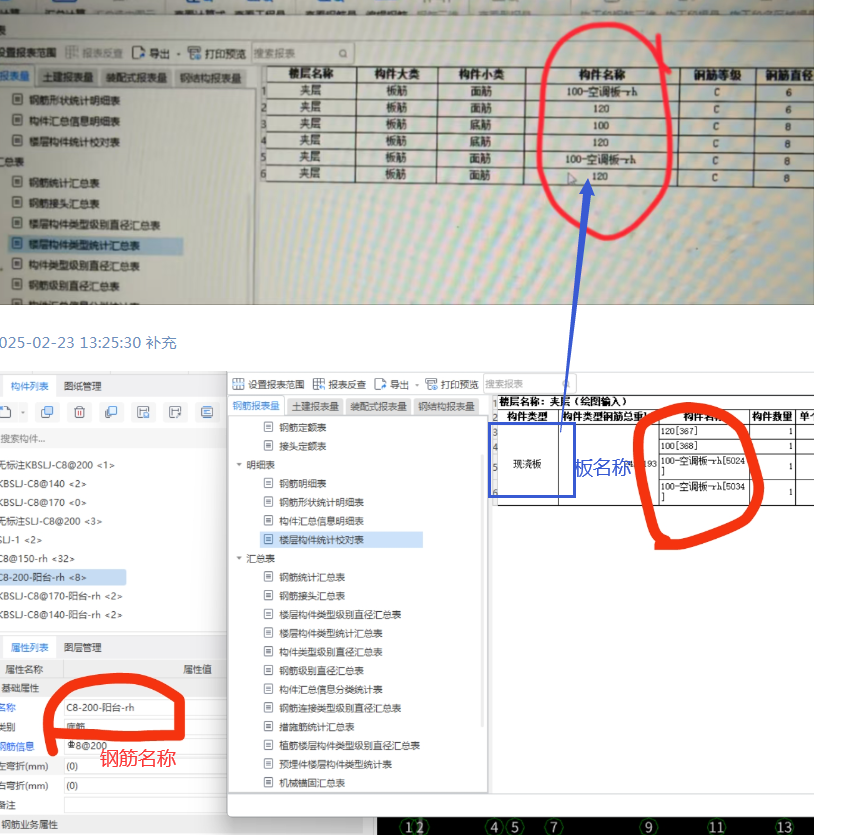Click the report tree vertical scrollbar

pos(481,591)
